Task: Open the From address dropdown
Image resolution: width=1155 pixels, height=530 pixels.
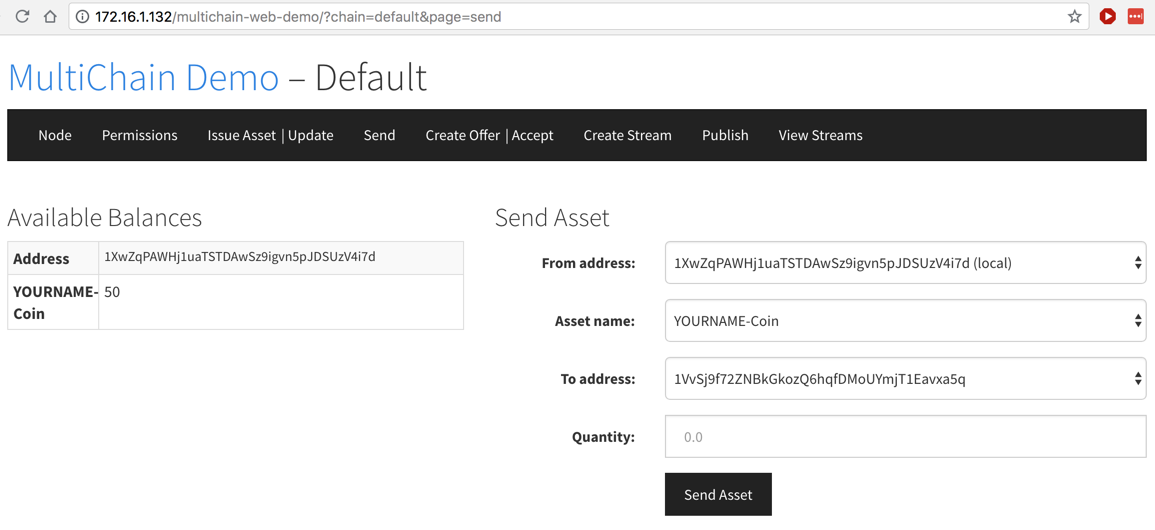Action: [x=905, y=263]
